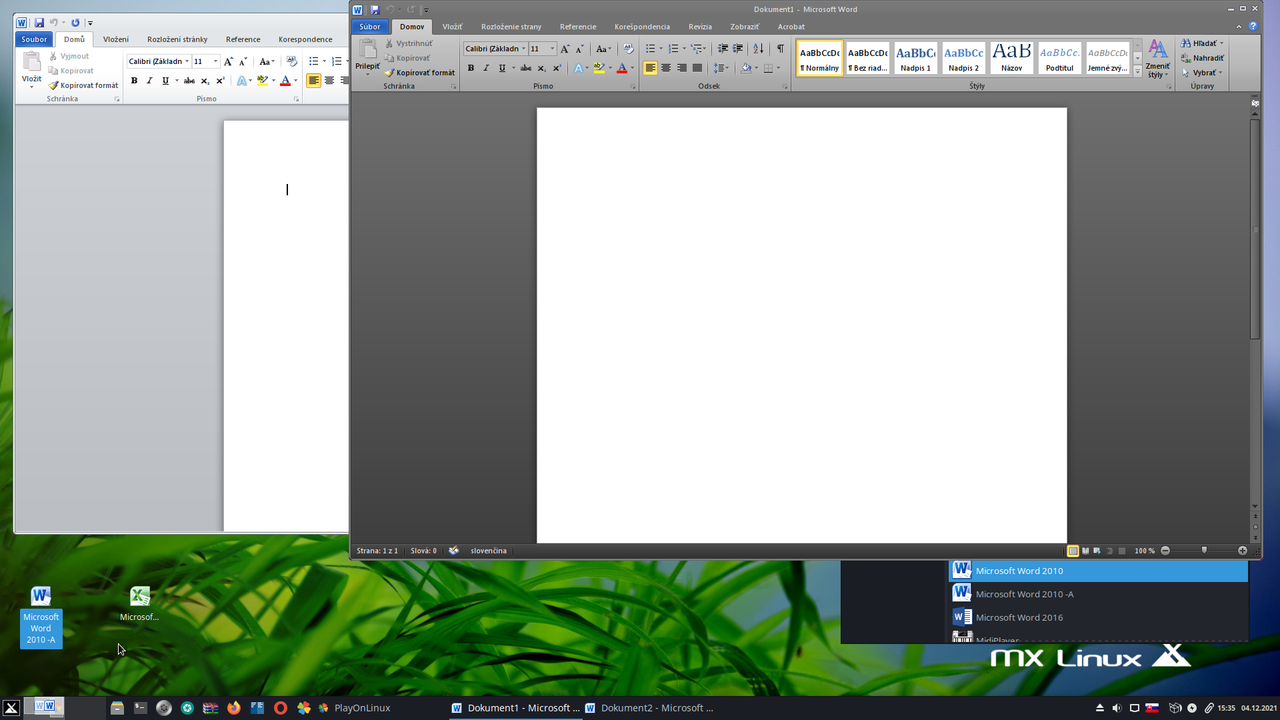1280x720 pixels.
Task: Click Grow Font icon in Dokument1 window
Action: [x=565, y=49]
